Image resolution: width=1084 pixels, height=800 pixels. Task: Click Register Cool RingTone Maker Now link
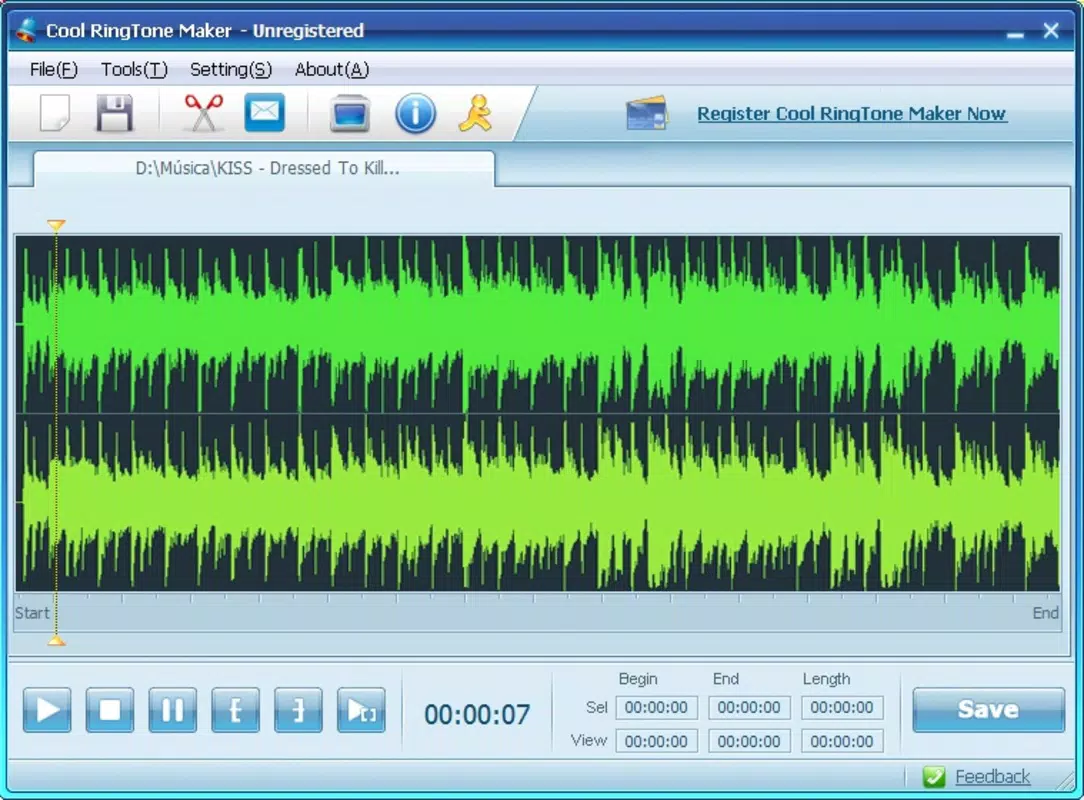(851, 113)
